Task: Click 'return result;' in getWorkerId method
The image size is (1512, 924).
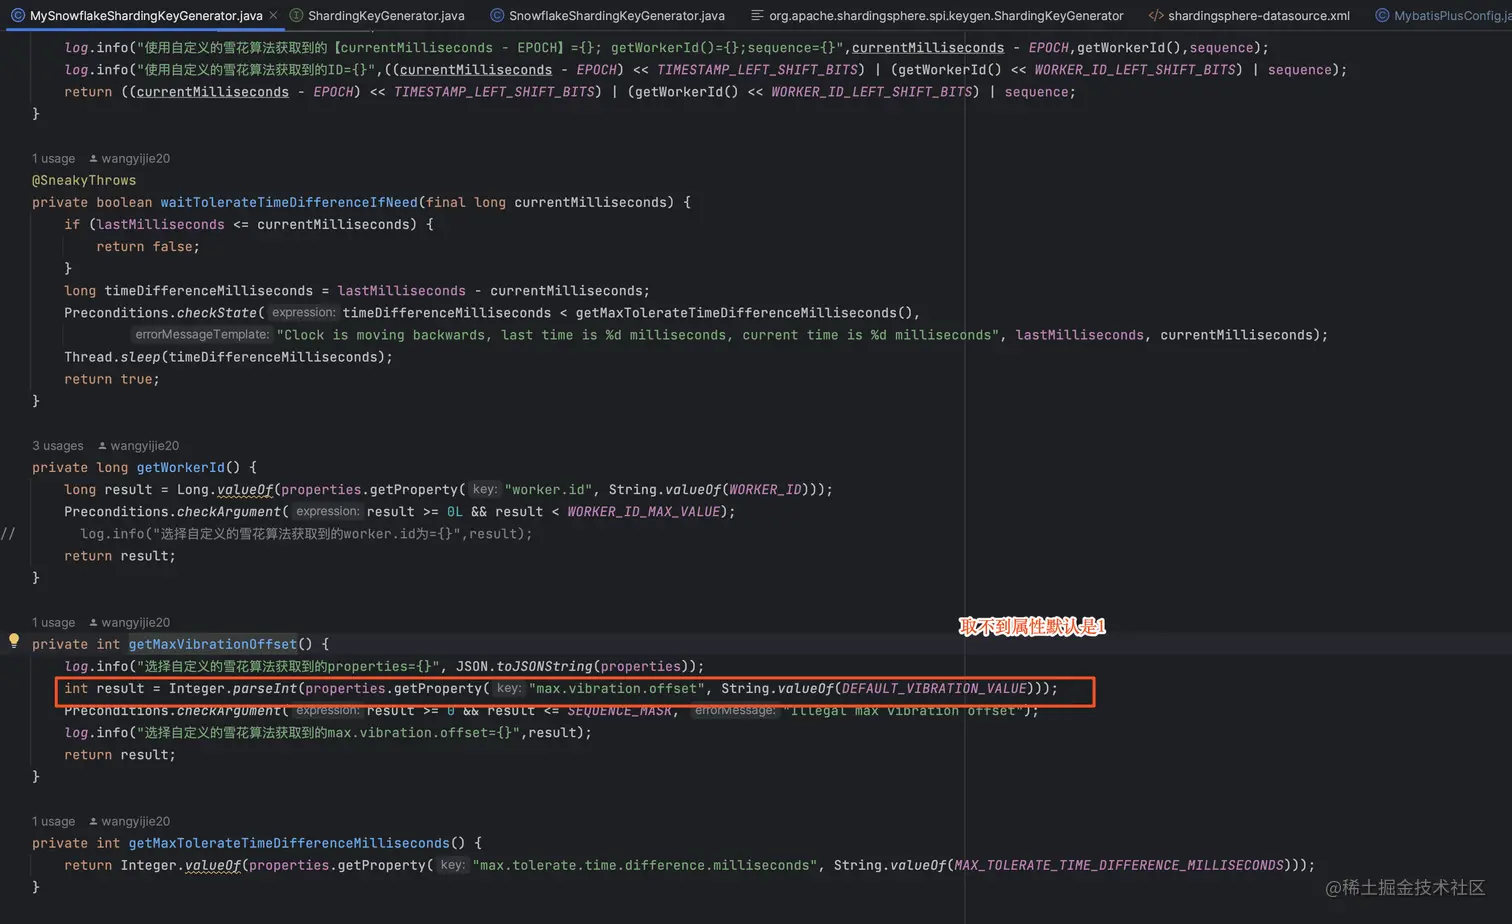Action: (120, 556)
